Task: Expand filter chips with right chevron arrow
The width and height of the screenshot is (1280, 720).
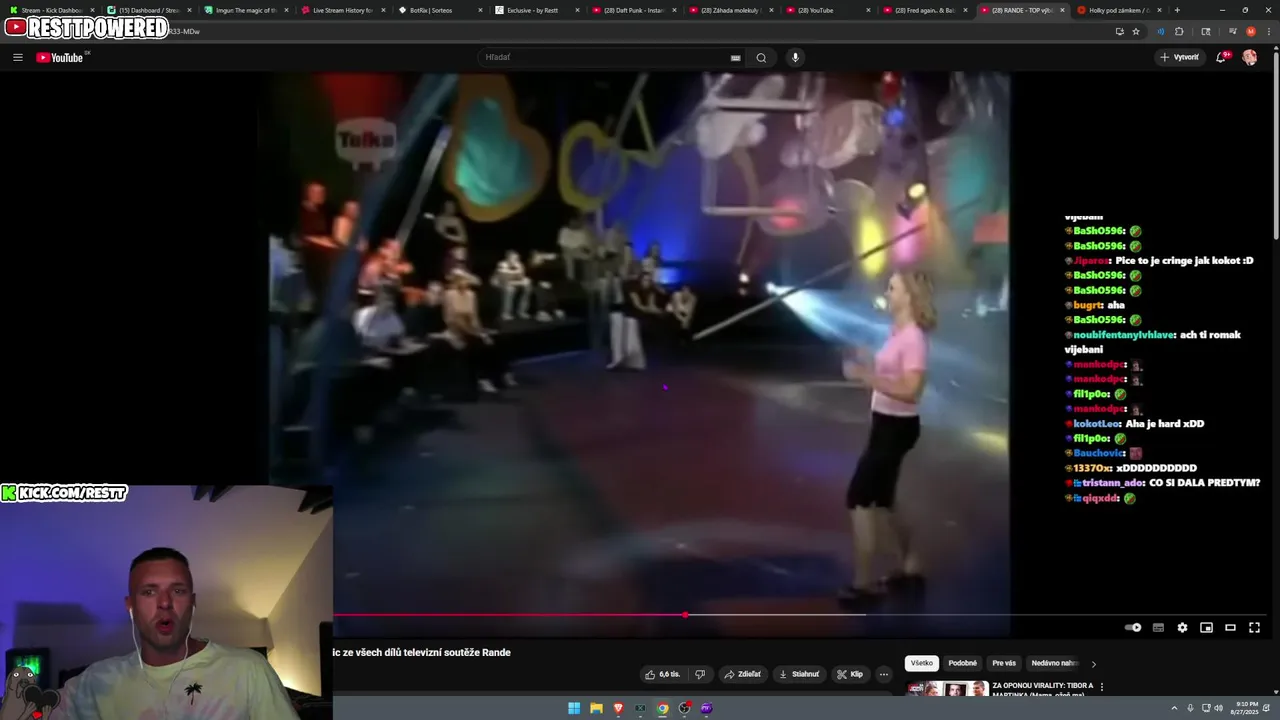Action: coord(1093,663)
